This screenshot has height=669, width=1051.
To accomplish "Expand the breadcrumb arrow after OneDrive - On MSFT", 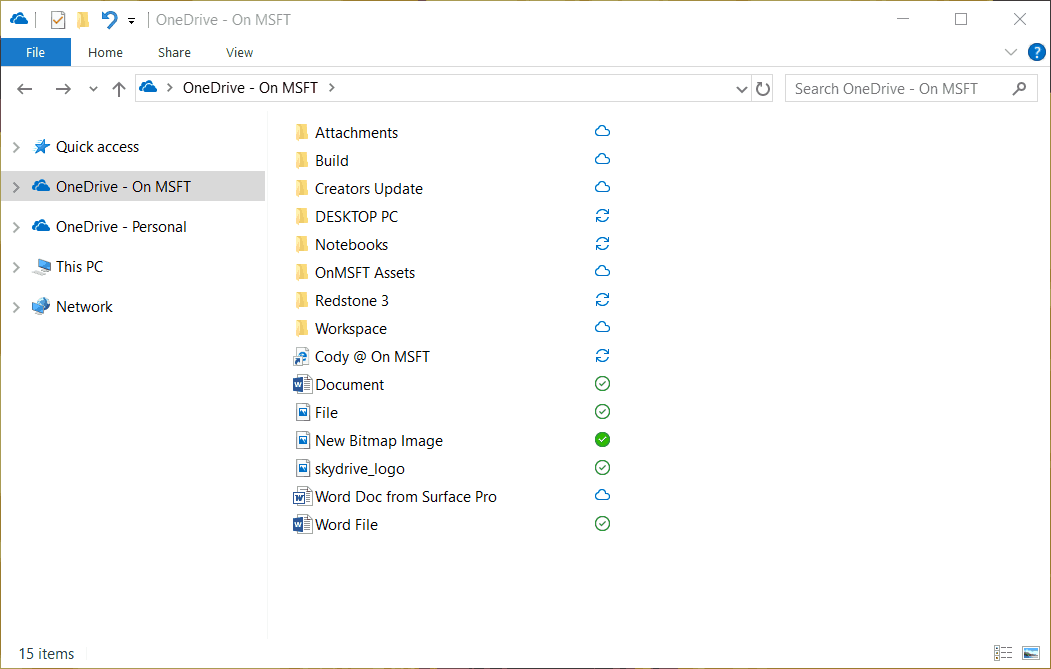I will 332,88.
